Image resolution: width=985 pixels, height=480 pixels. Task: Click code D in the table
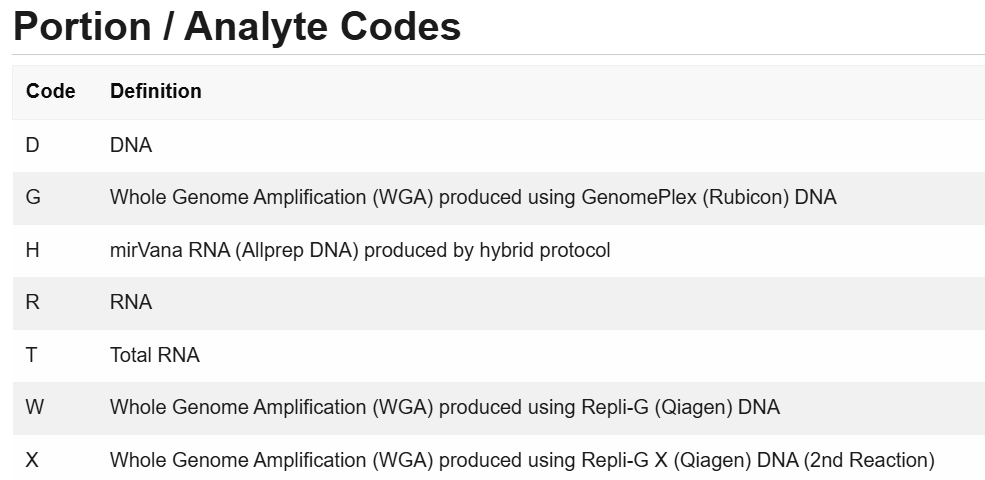tap(32, 145)
